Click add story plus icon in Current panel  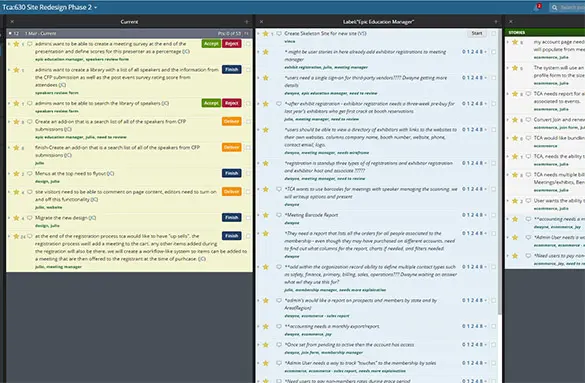coord(246,22)
